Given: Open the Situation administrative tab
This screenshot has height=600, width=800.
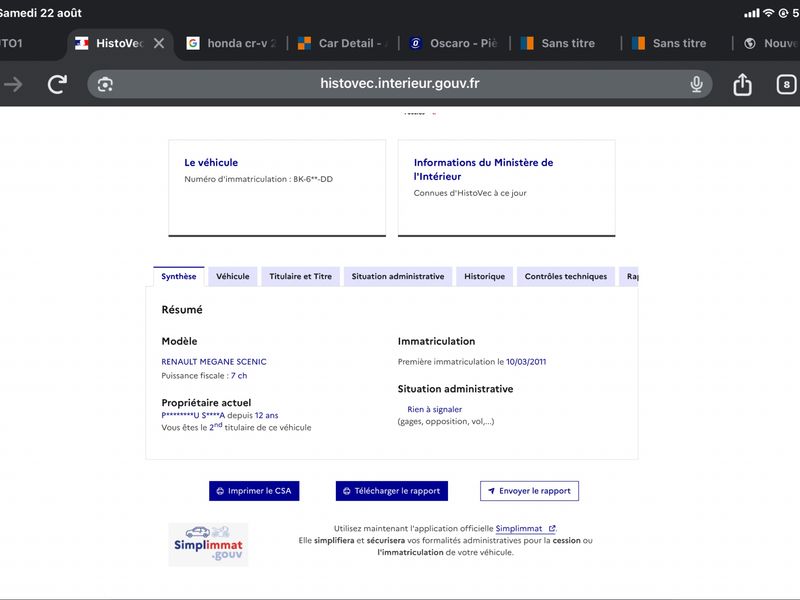Looking at the screenshot, I should 398,277.
